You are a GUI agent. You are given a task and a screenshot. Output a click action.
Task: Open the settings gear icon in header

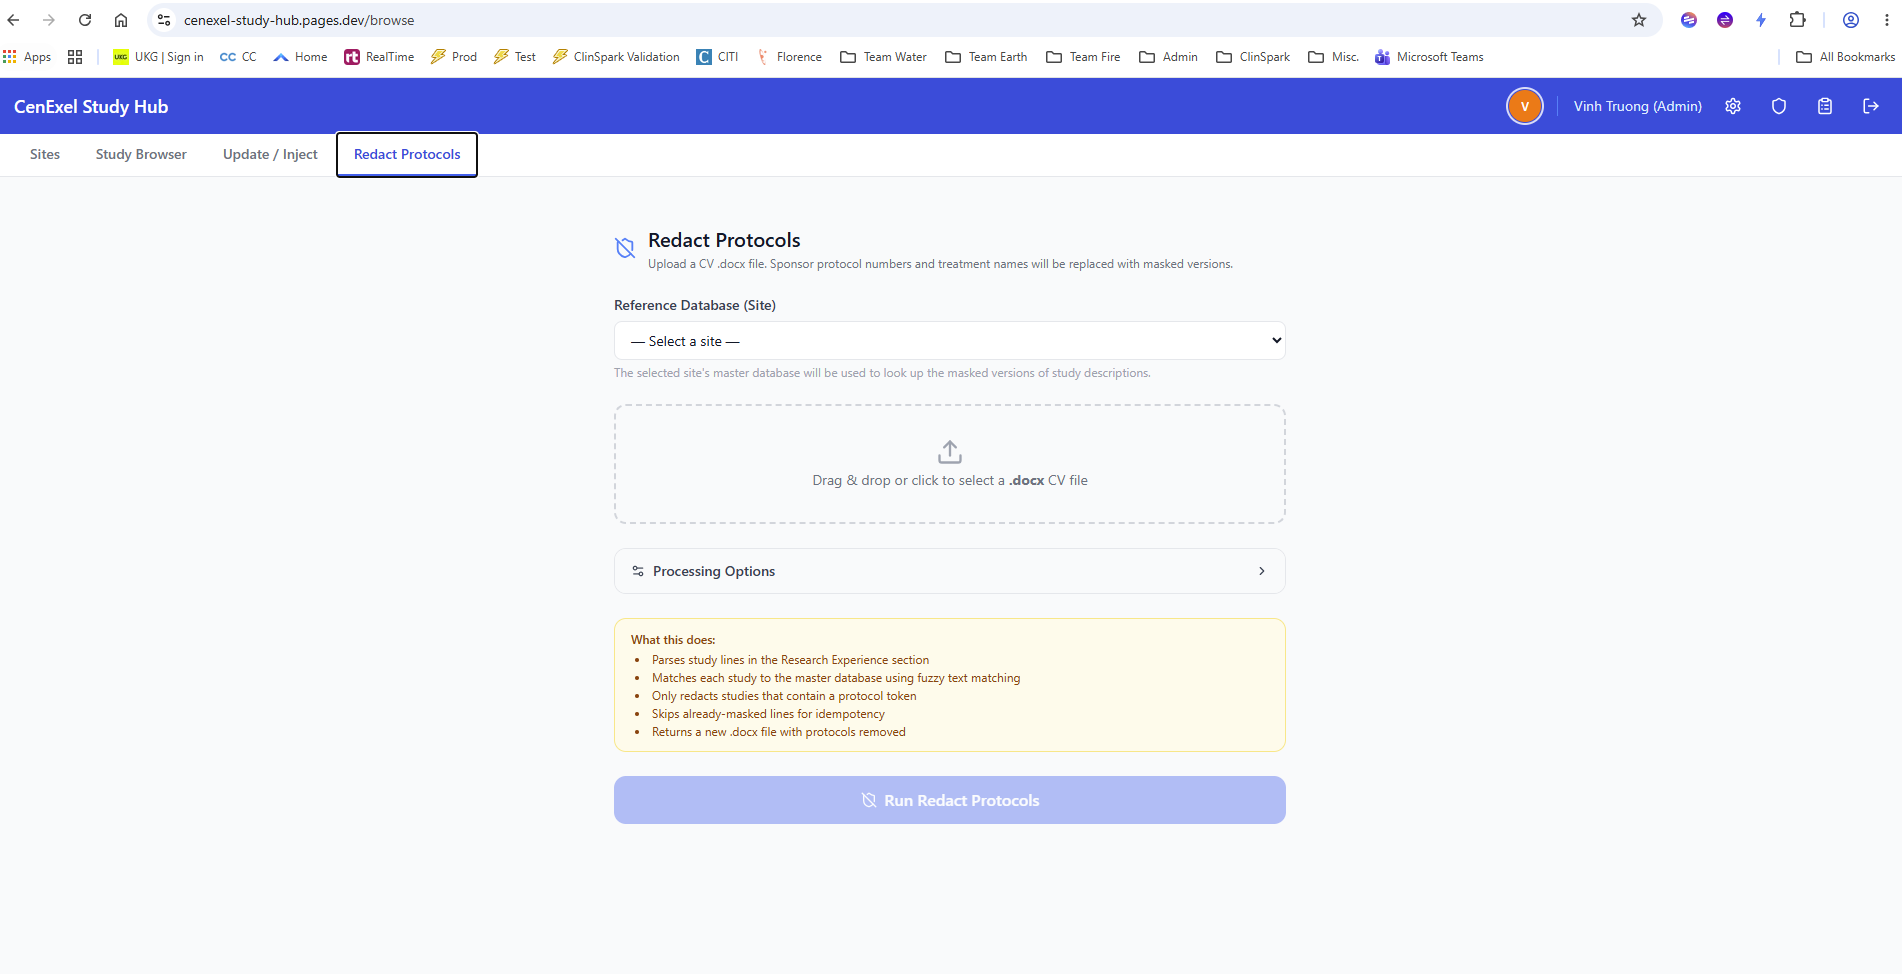pos(1733,106)
